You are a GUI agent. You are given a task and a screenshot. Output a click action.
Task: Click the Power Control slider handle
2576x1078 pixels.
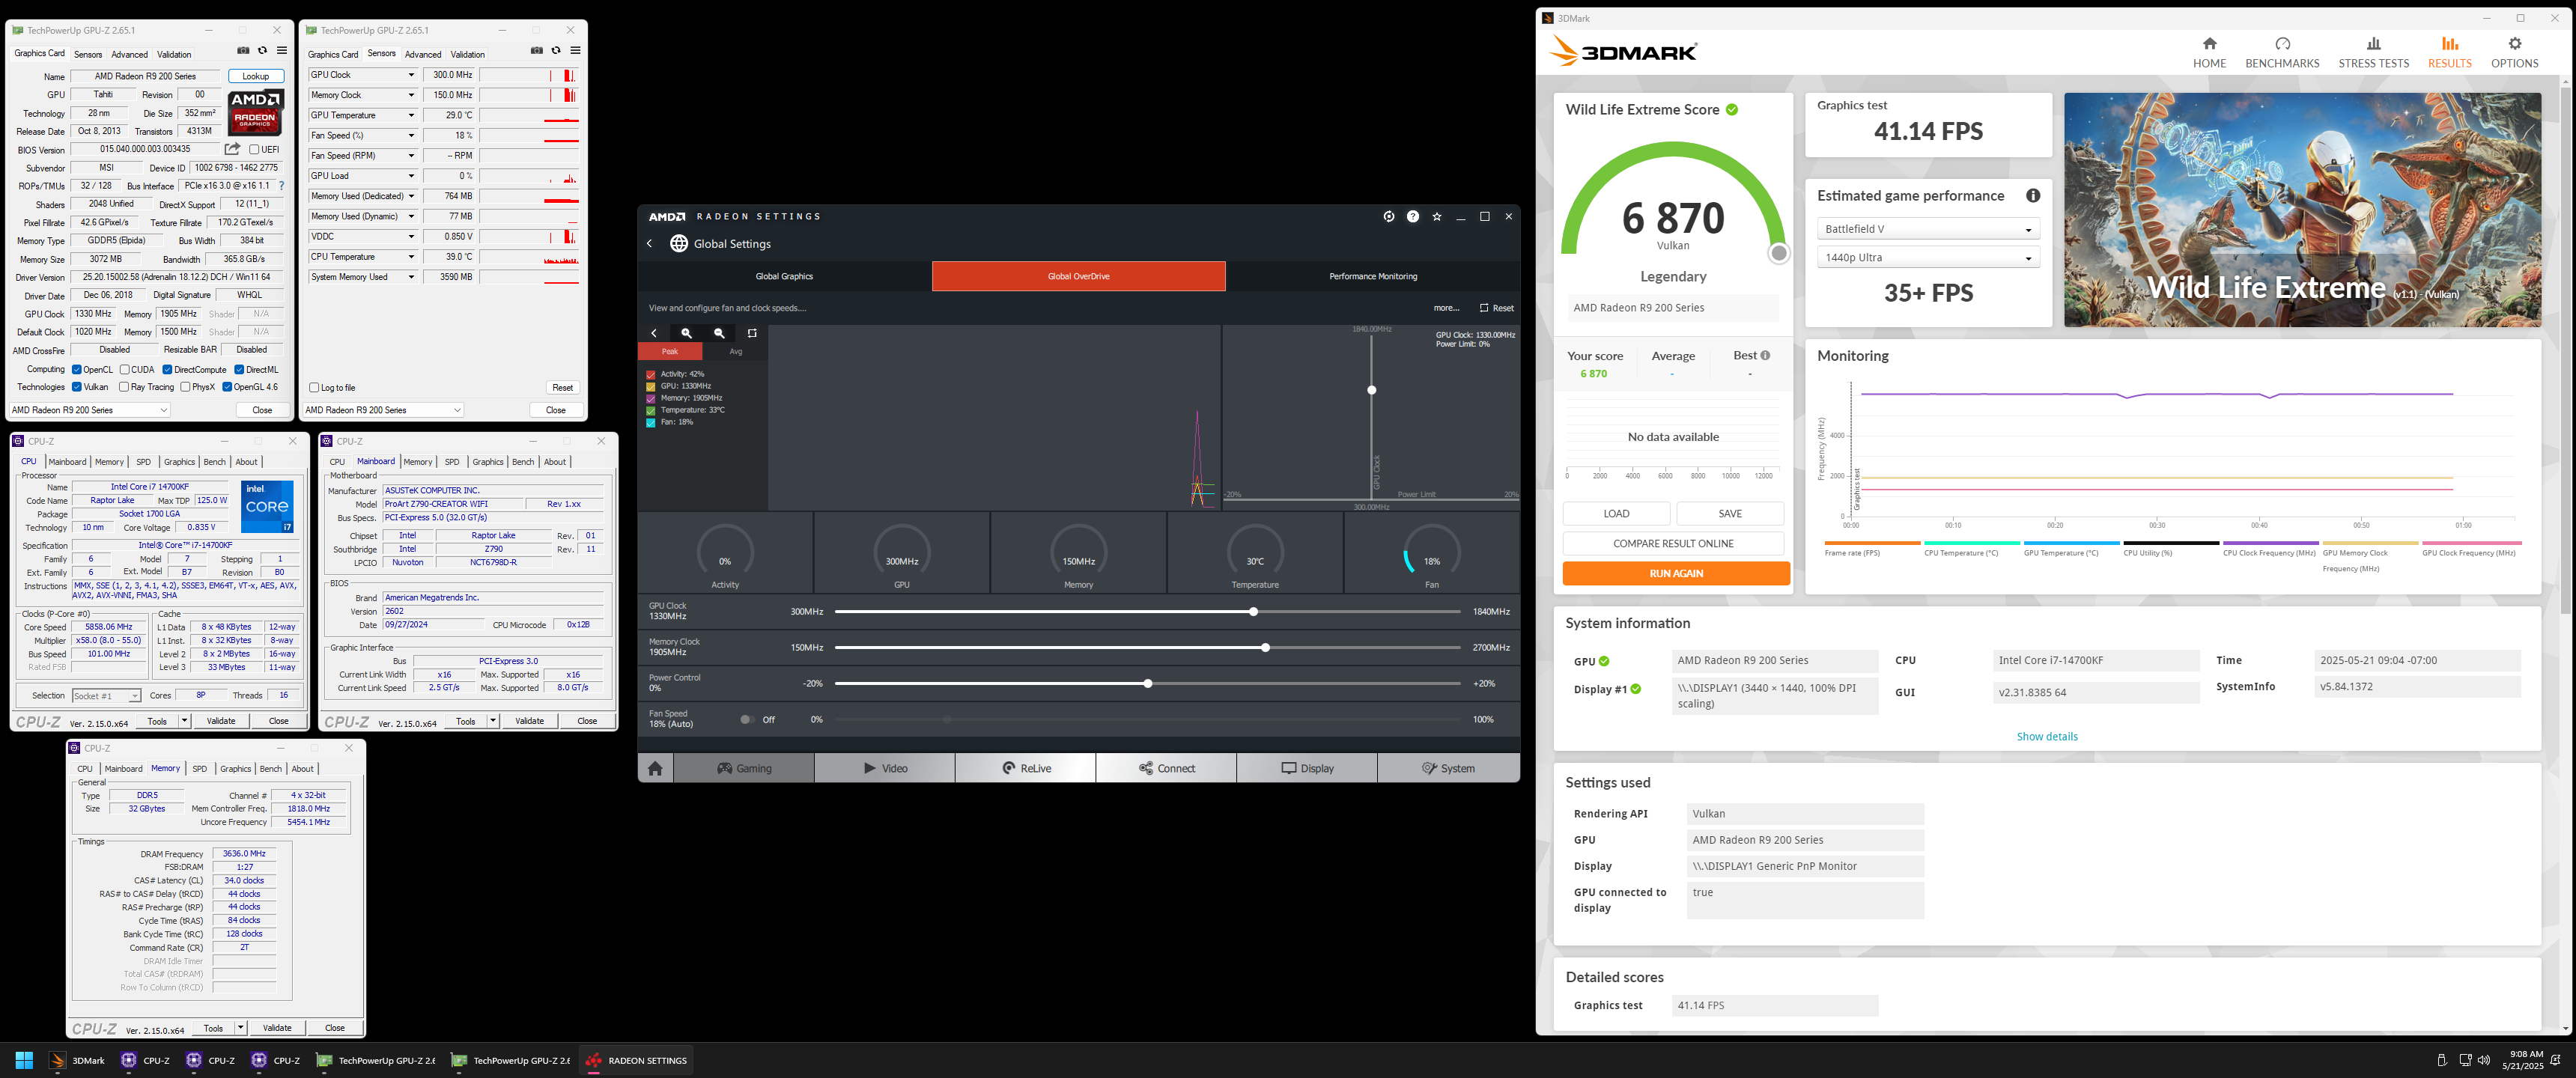1148,683
